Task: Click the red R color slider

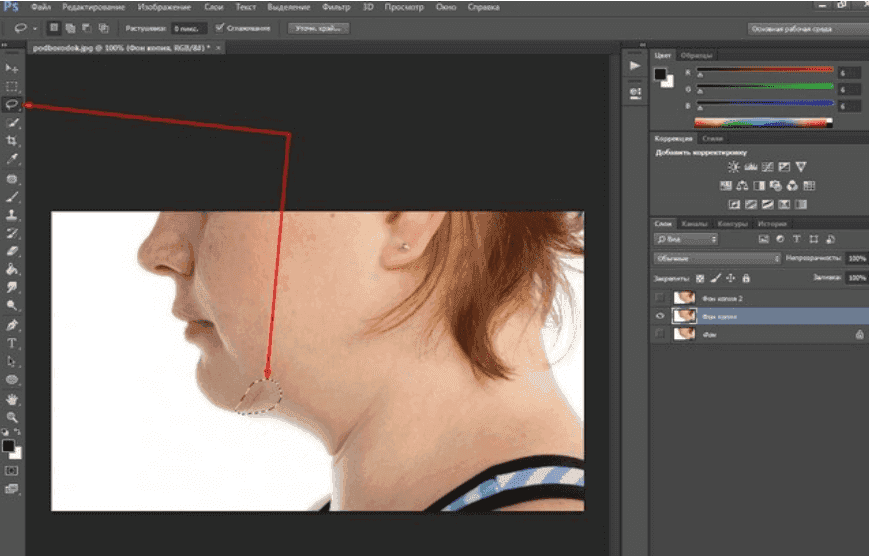Action: click(x=765, y=71)
